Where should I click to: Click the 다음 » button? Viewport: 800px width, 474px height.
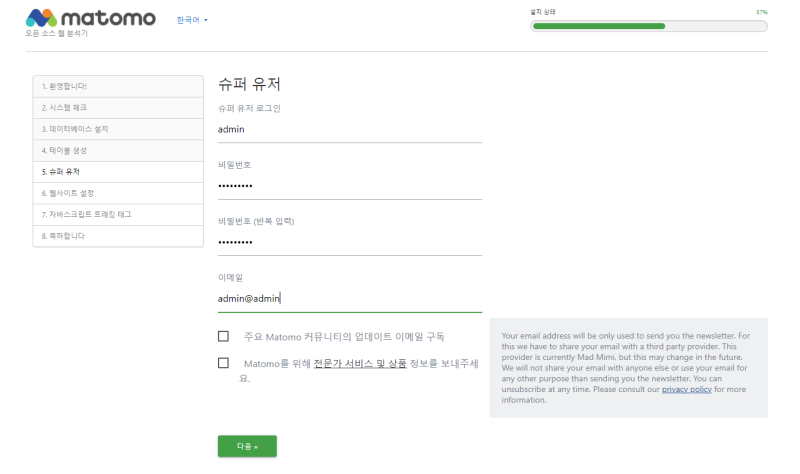coord(247,446)
